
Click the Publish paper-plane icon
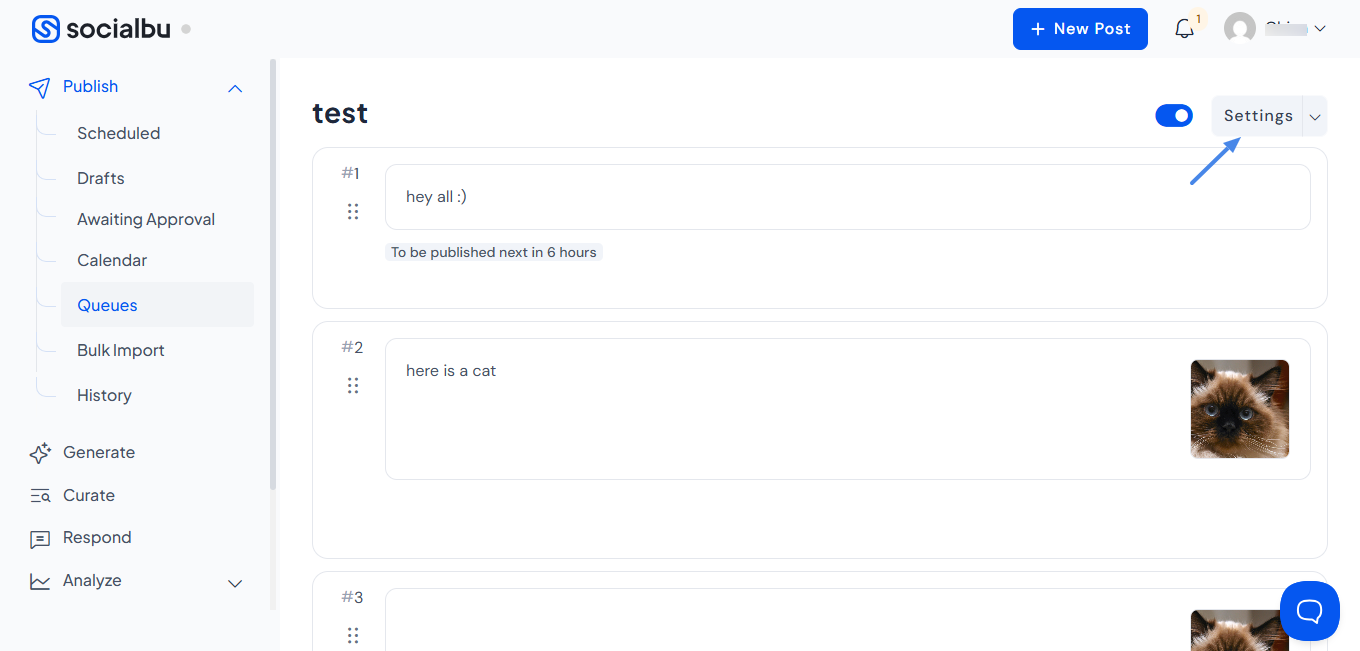[x=40, y=88]
